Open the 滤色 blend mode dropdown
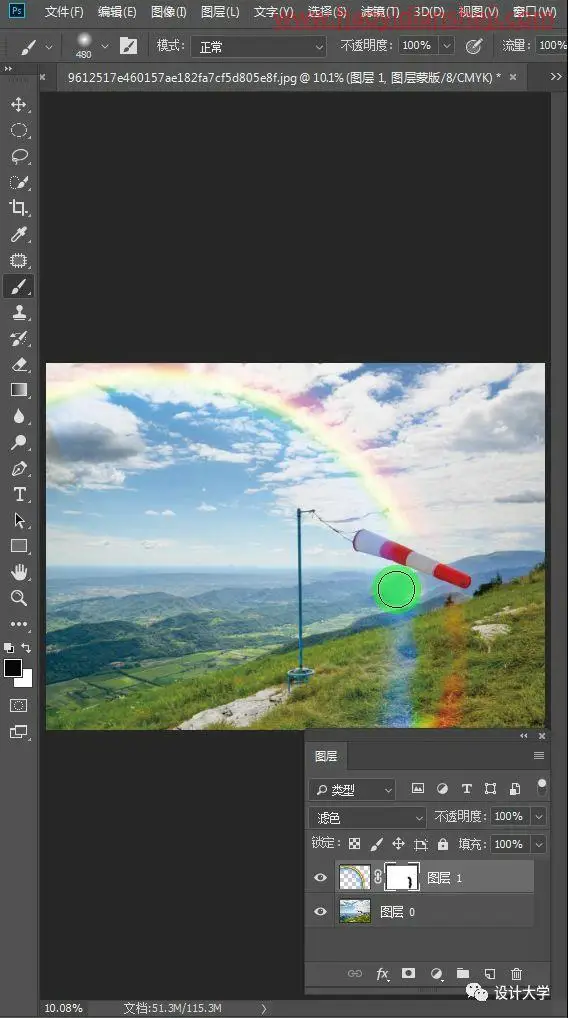568x1018 pixels. (367, 817)
